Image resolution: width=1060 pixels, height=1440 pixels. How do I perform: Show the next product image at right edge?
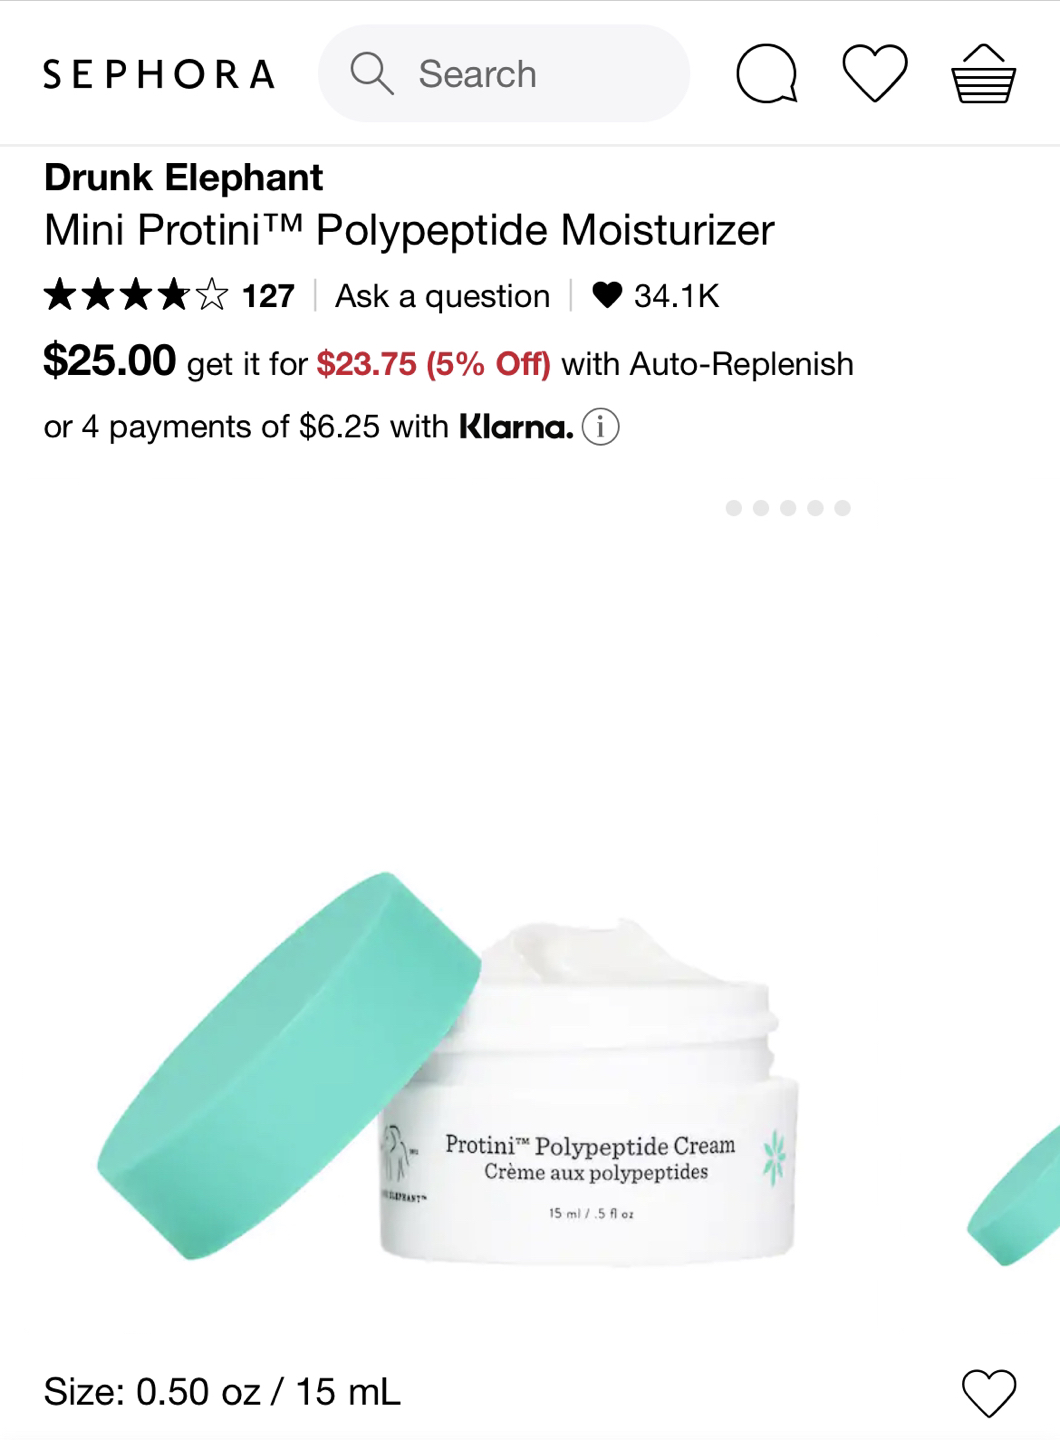(x=1013, y=1195)
